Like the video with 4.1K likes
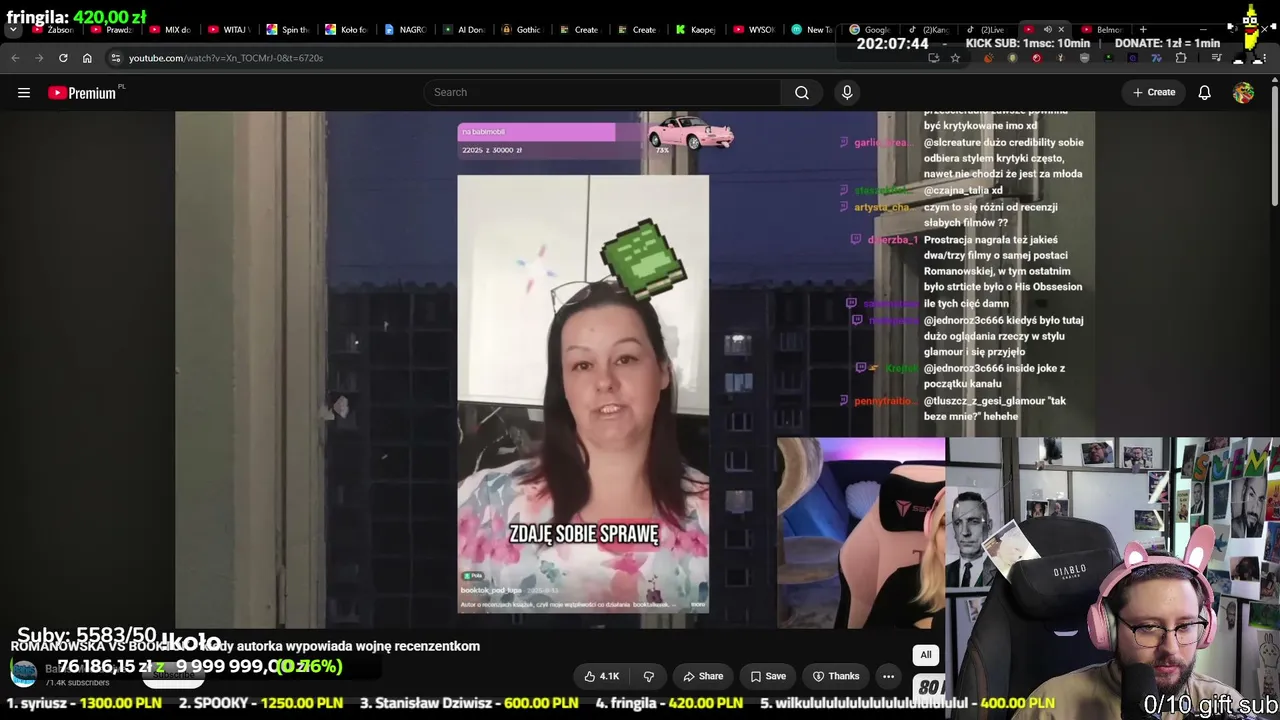 click(602, 676)
